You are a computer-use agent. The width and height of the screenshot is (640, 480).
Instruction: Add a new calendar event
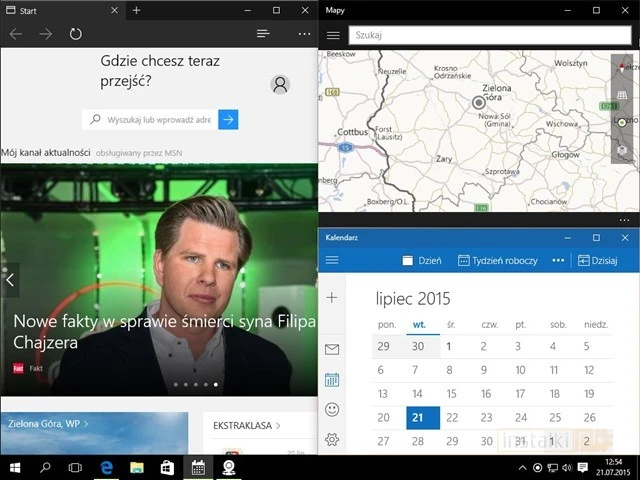click(x=332, y=297)
